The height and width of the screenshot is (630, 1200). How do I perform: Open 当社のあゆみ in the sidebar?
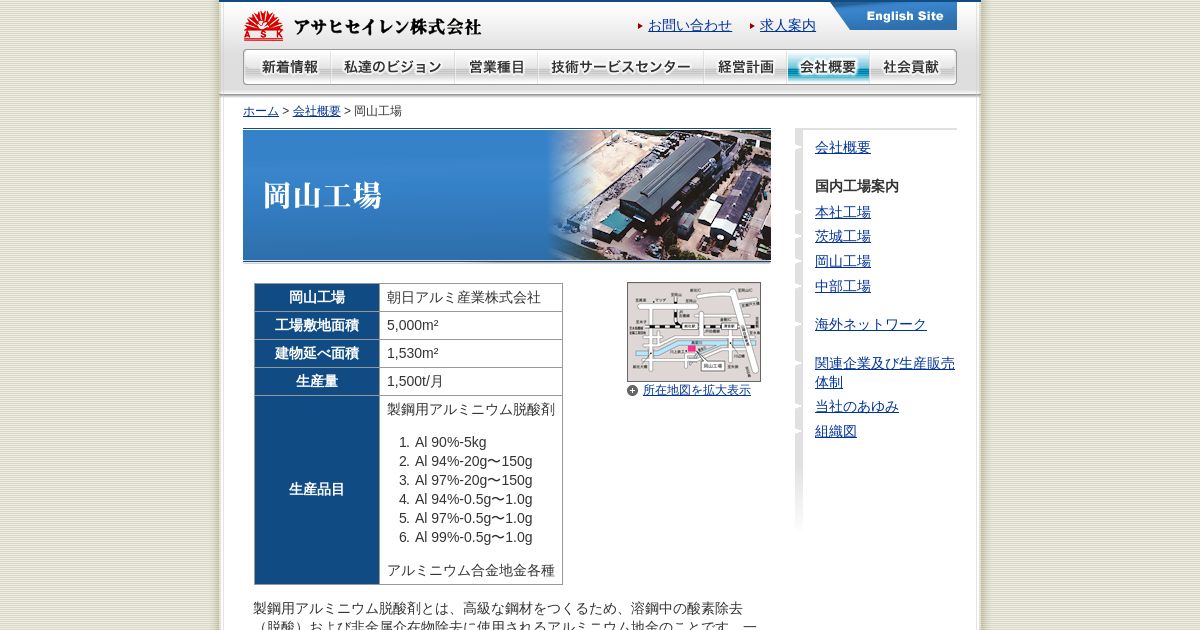857,406
